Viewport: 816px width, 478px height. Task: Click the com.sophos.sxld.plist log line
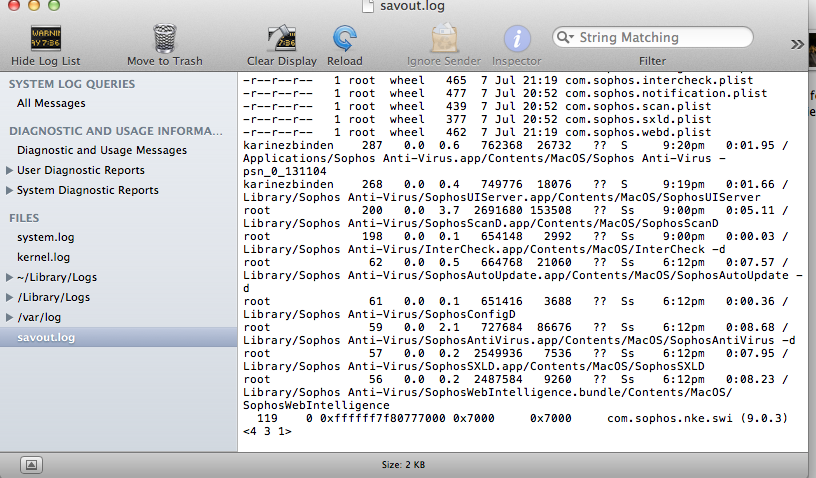click(x=477, y=119)
